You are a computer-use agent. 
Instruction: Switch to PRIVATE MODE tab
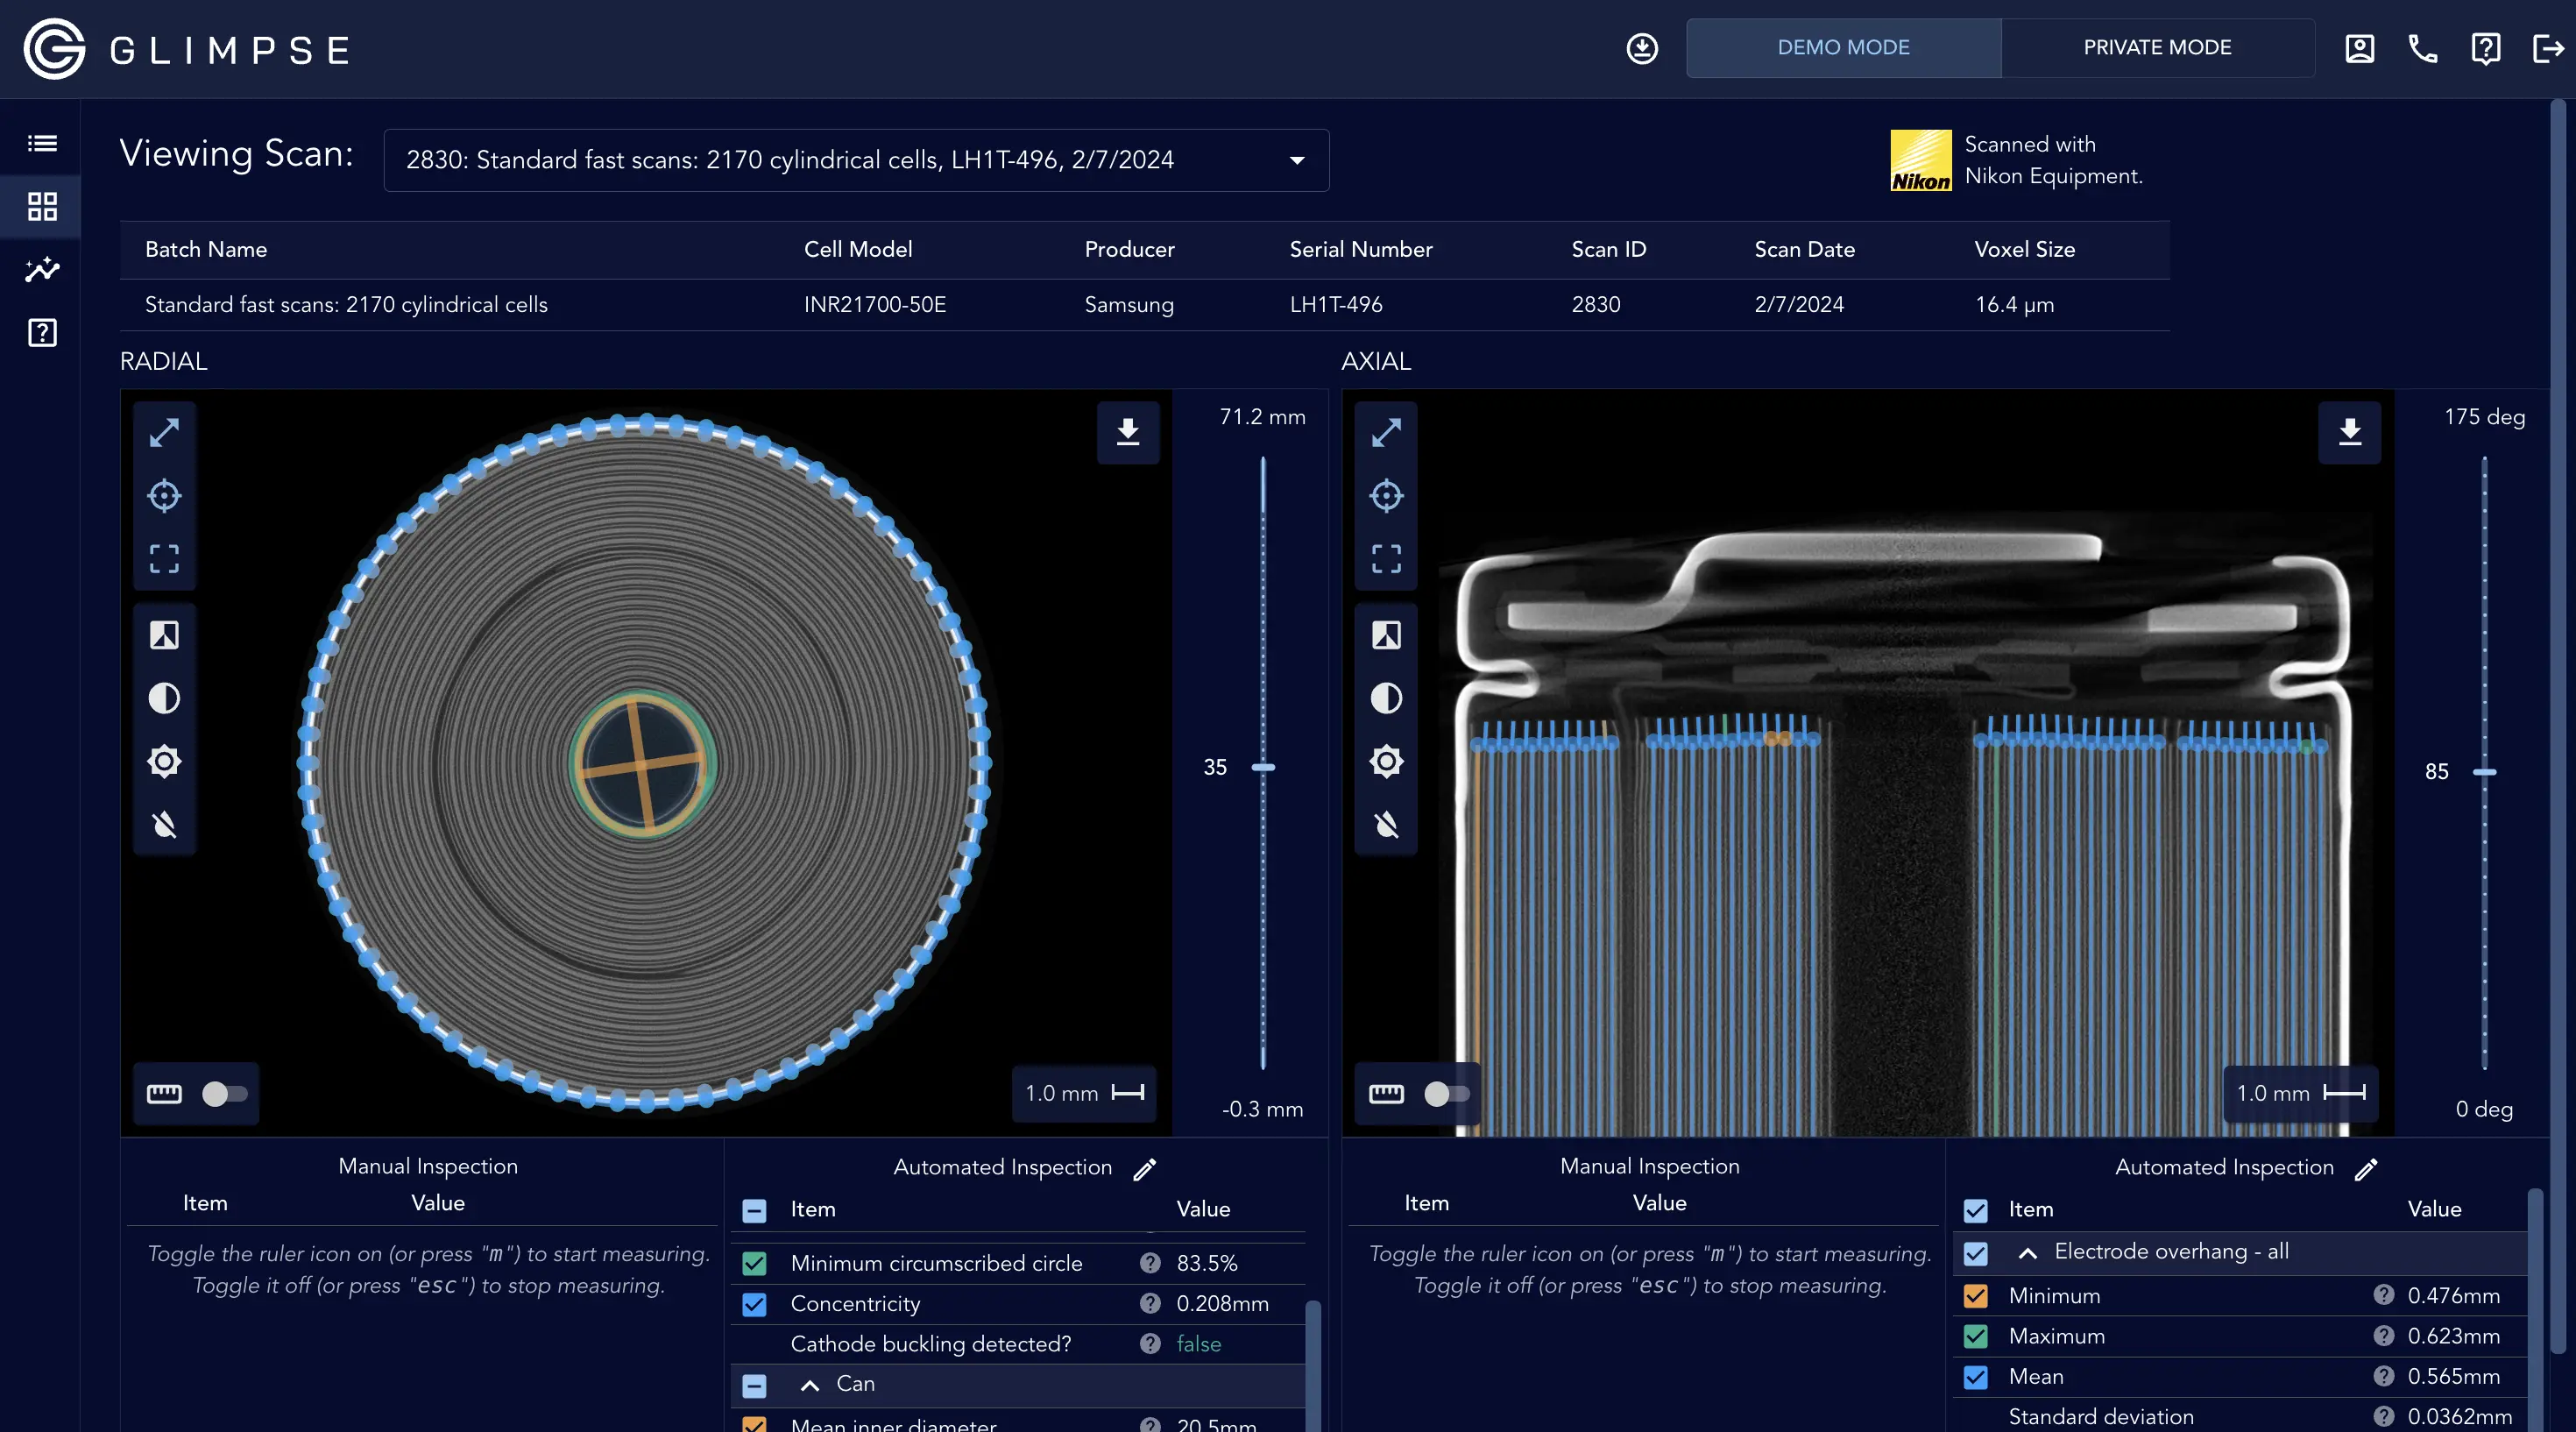pyautogui.click(x=2157, y=48)
